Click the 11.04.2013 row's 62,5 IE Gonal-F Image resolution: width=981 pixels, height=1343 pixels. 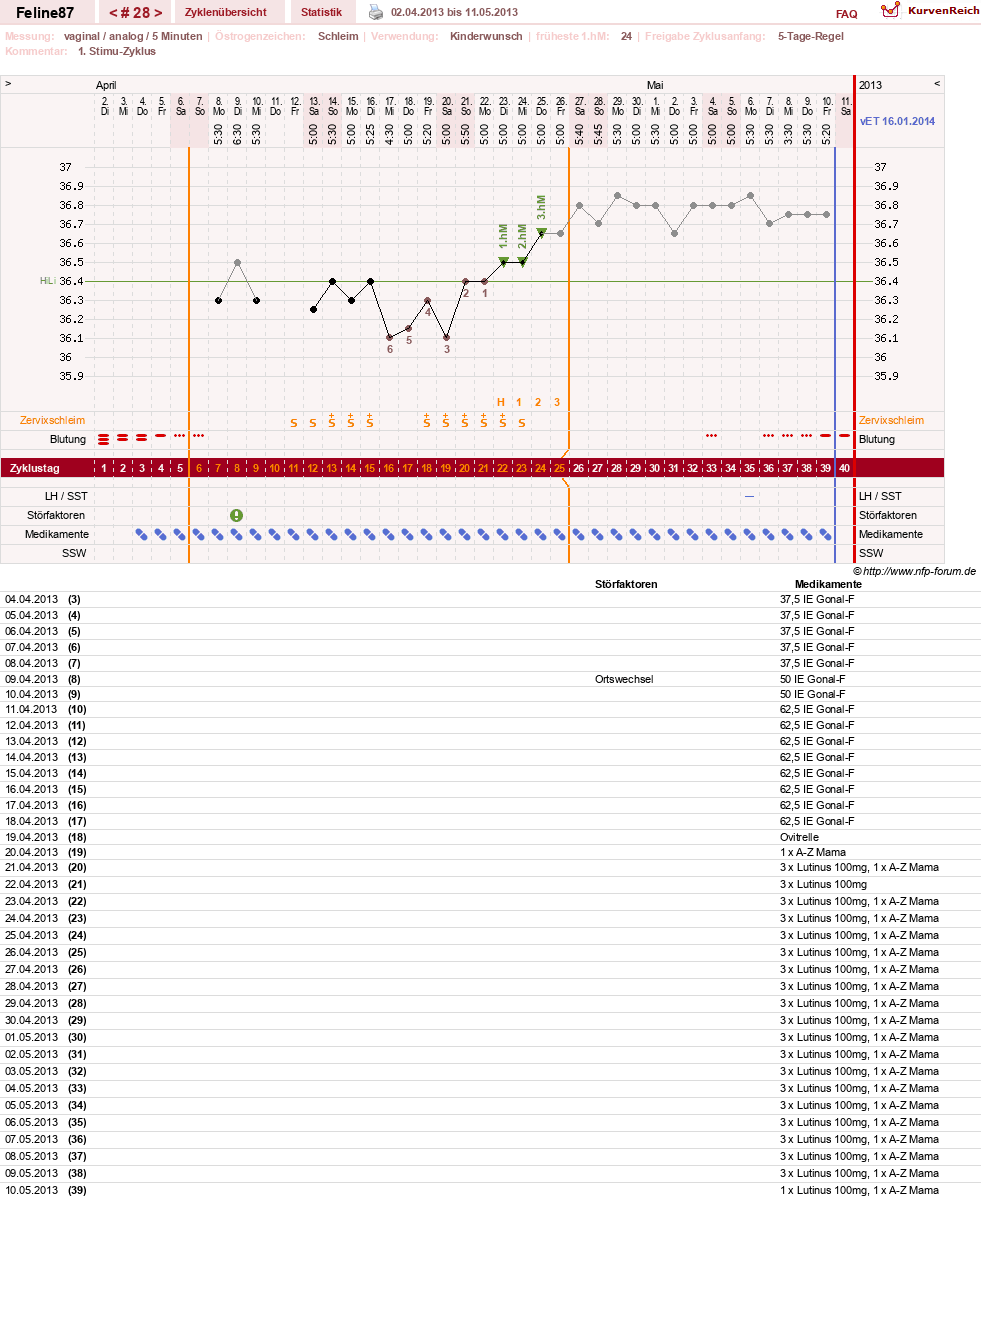click(817, 709)
